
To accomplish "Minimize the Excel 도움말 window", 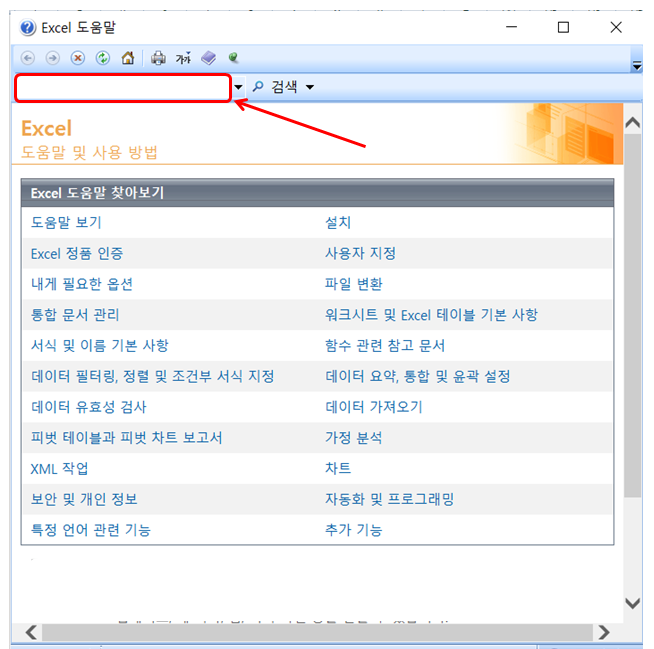I will pos(511,27).
